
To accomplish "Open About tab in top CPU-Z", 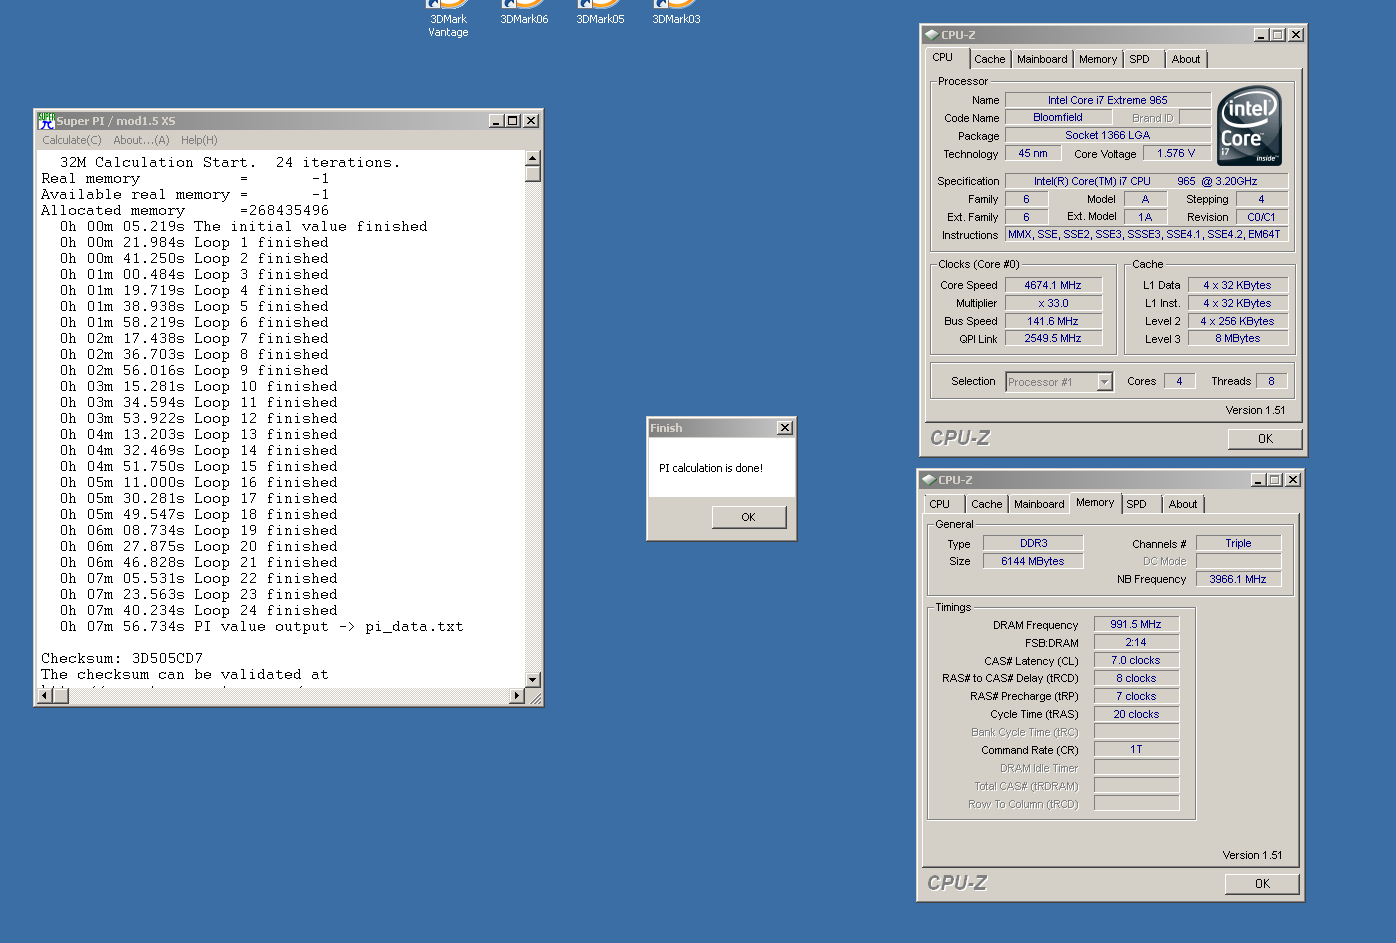I will coord(1186,59).
